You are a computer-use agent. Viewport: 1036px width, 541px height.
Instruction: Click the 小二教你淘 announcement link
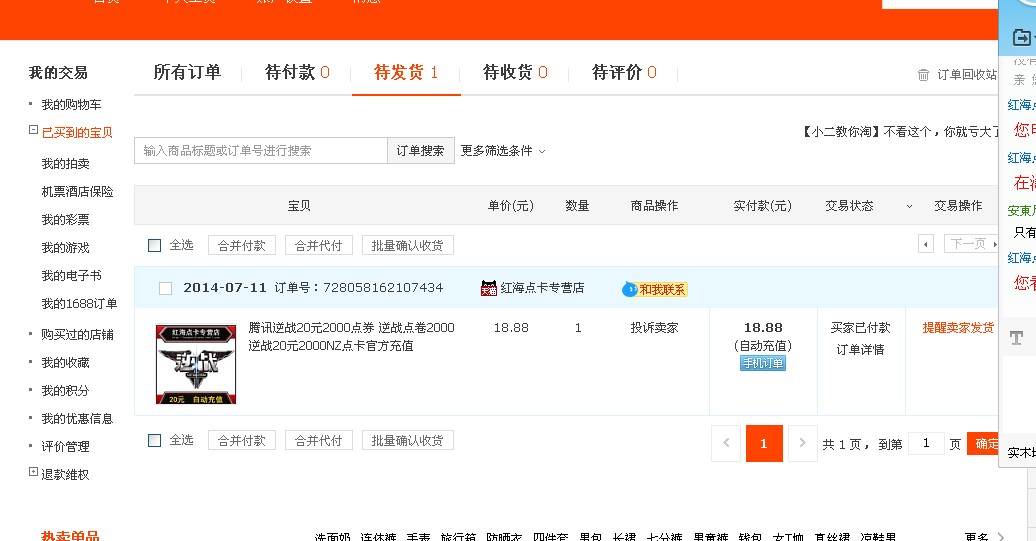pos(900,132)
